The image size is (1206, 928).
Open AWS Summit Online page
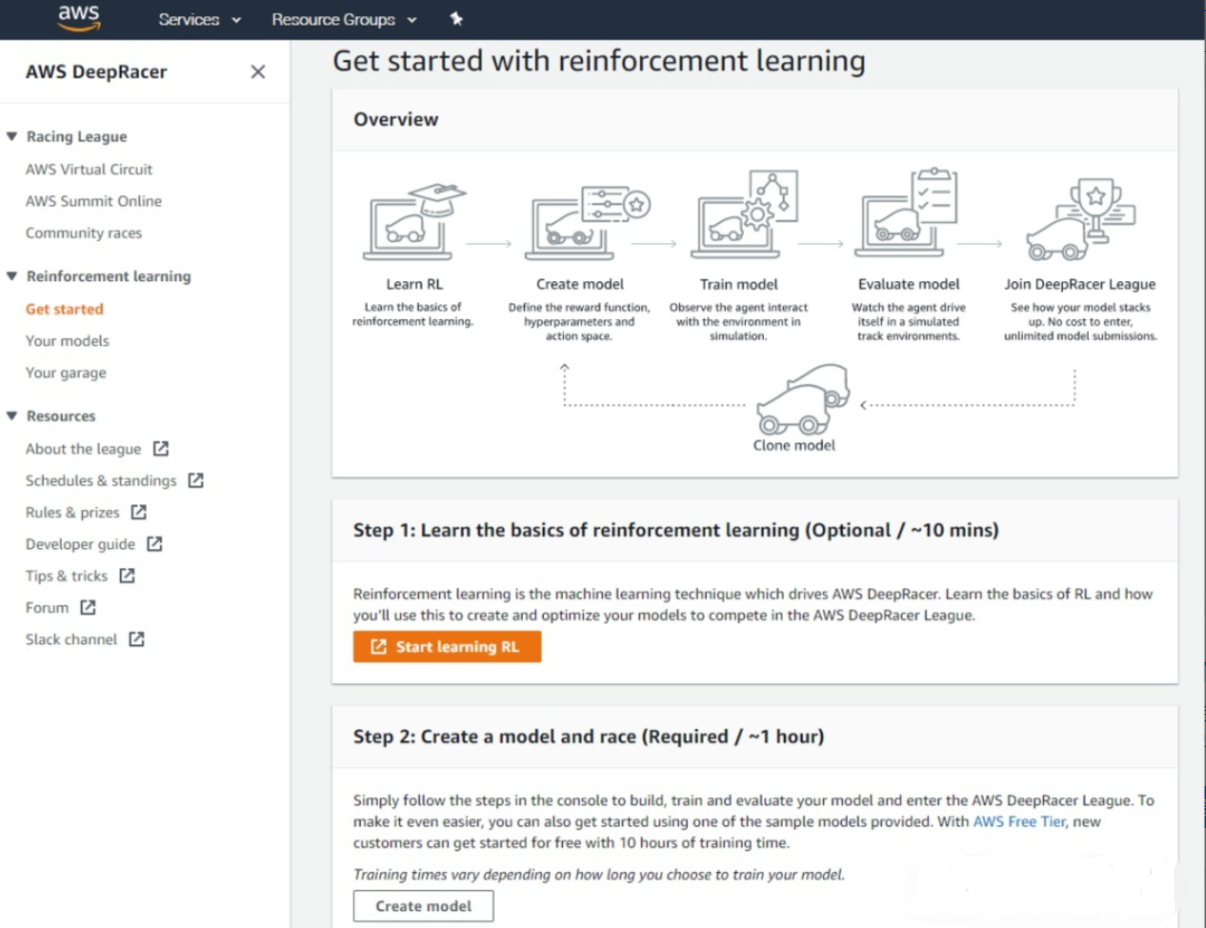[x=93, y=201]
